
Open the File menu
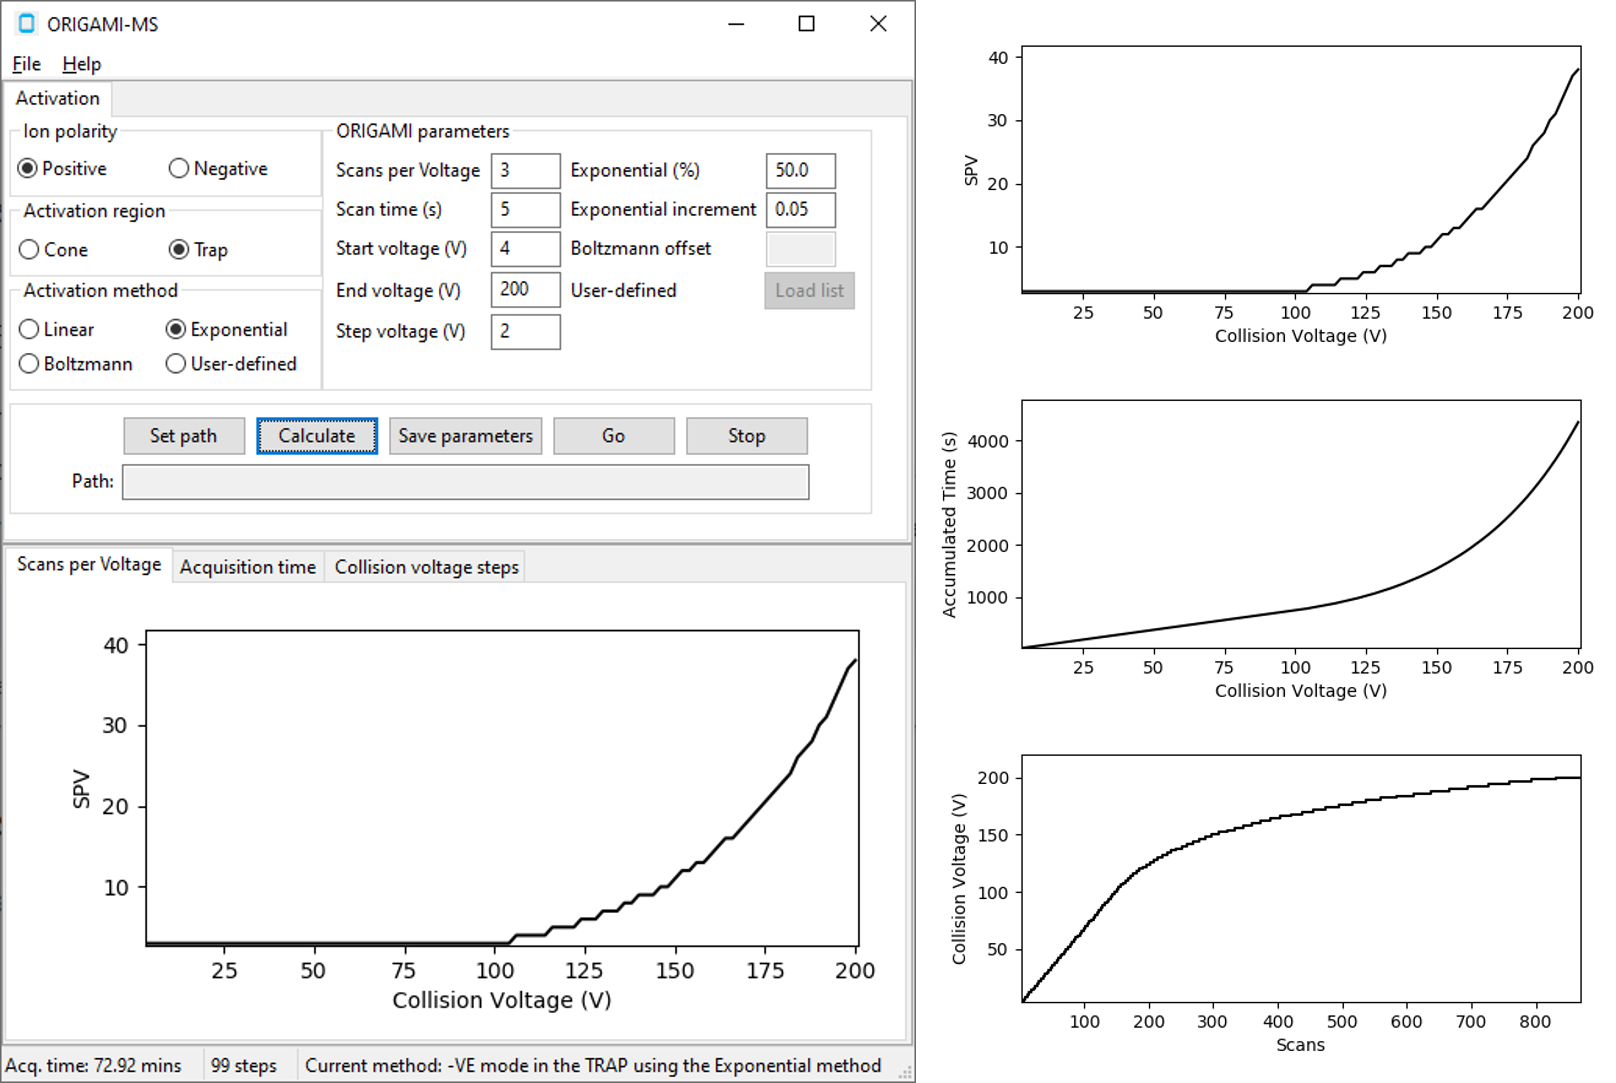click(x=27, y=64)
